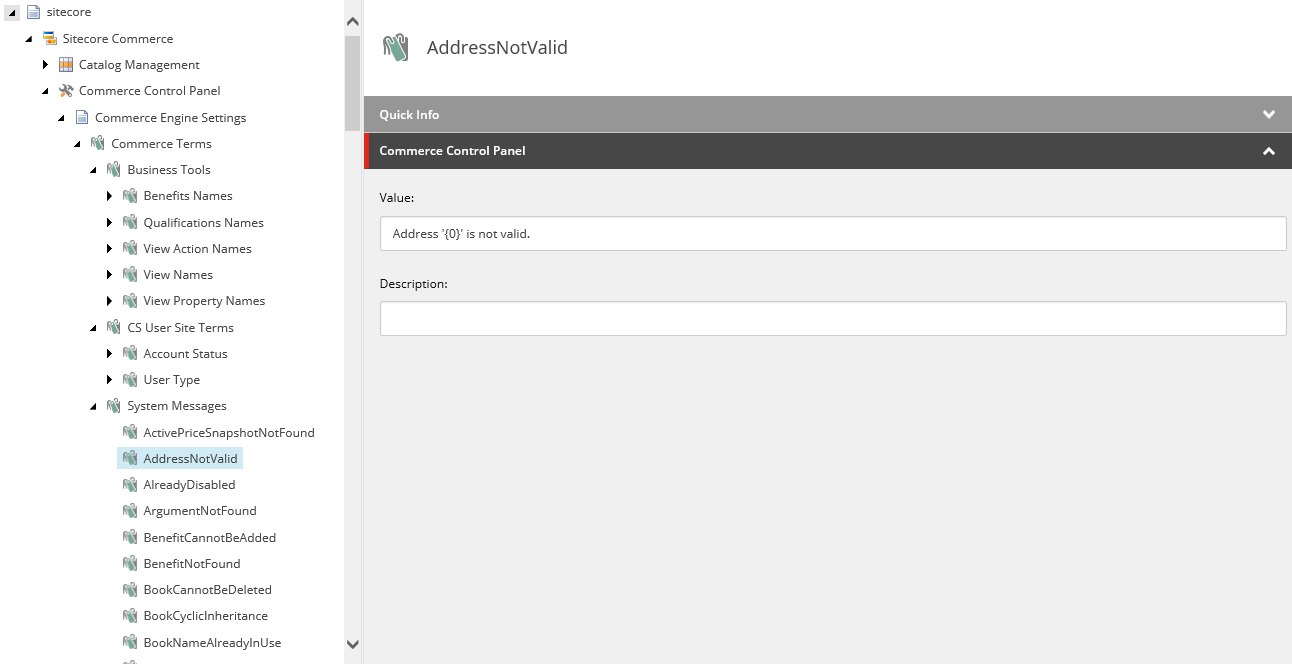
Task: Click the tree scrollbar down arrow
Action: (352, 645)
